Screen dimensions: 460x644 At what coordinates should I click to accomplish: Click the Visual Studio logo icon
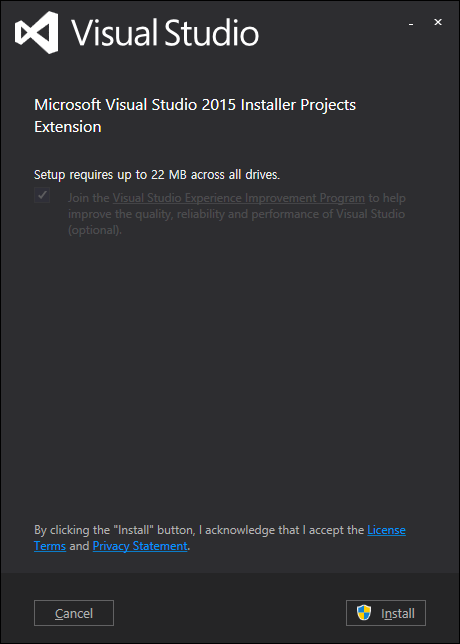tap(36, 32)
